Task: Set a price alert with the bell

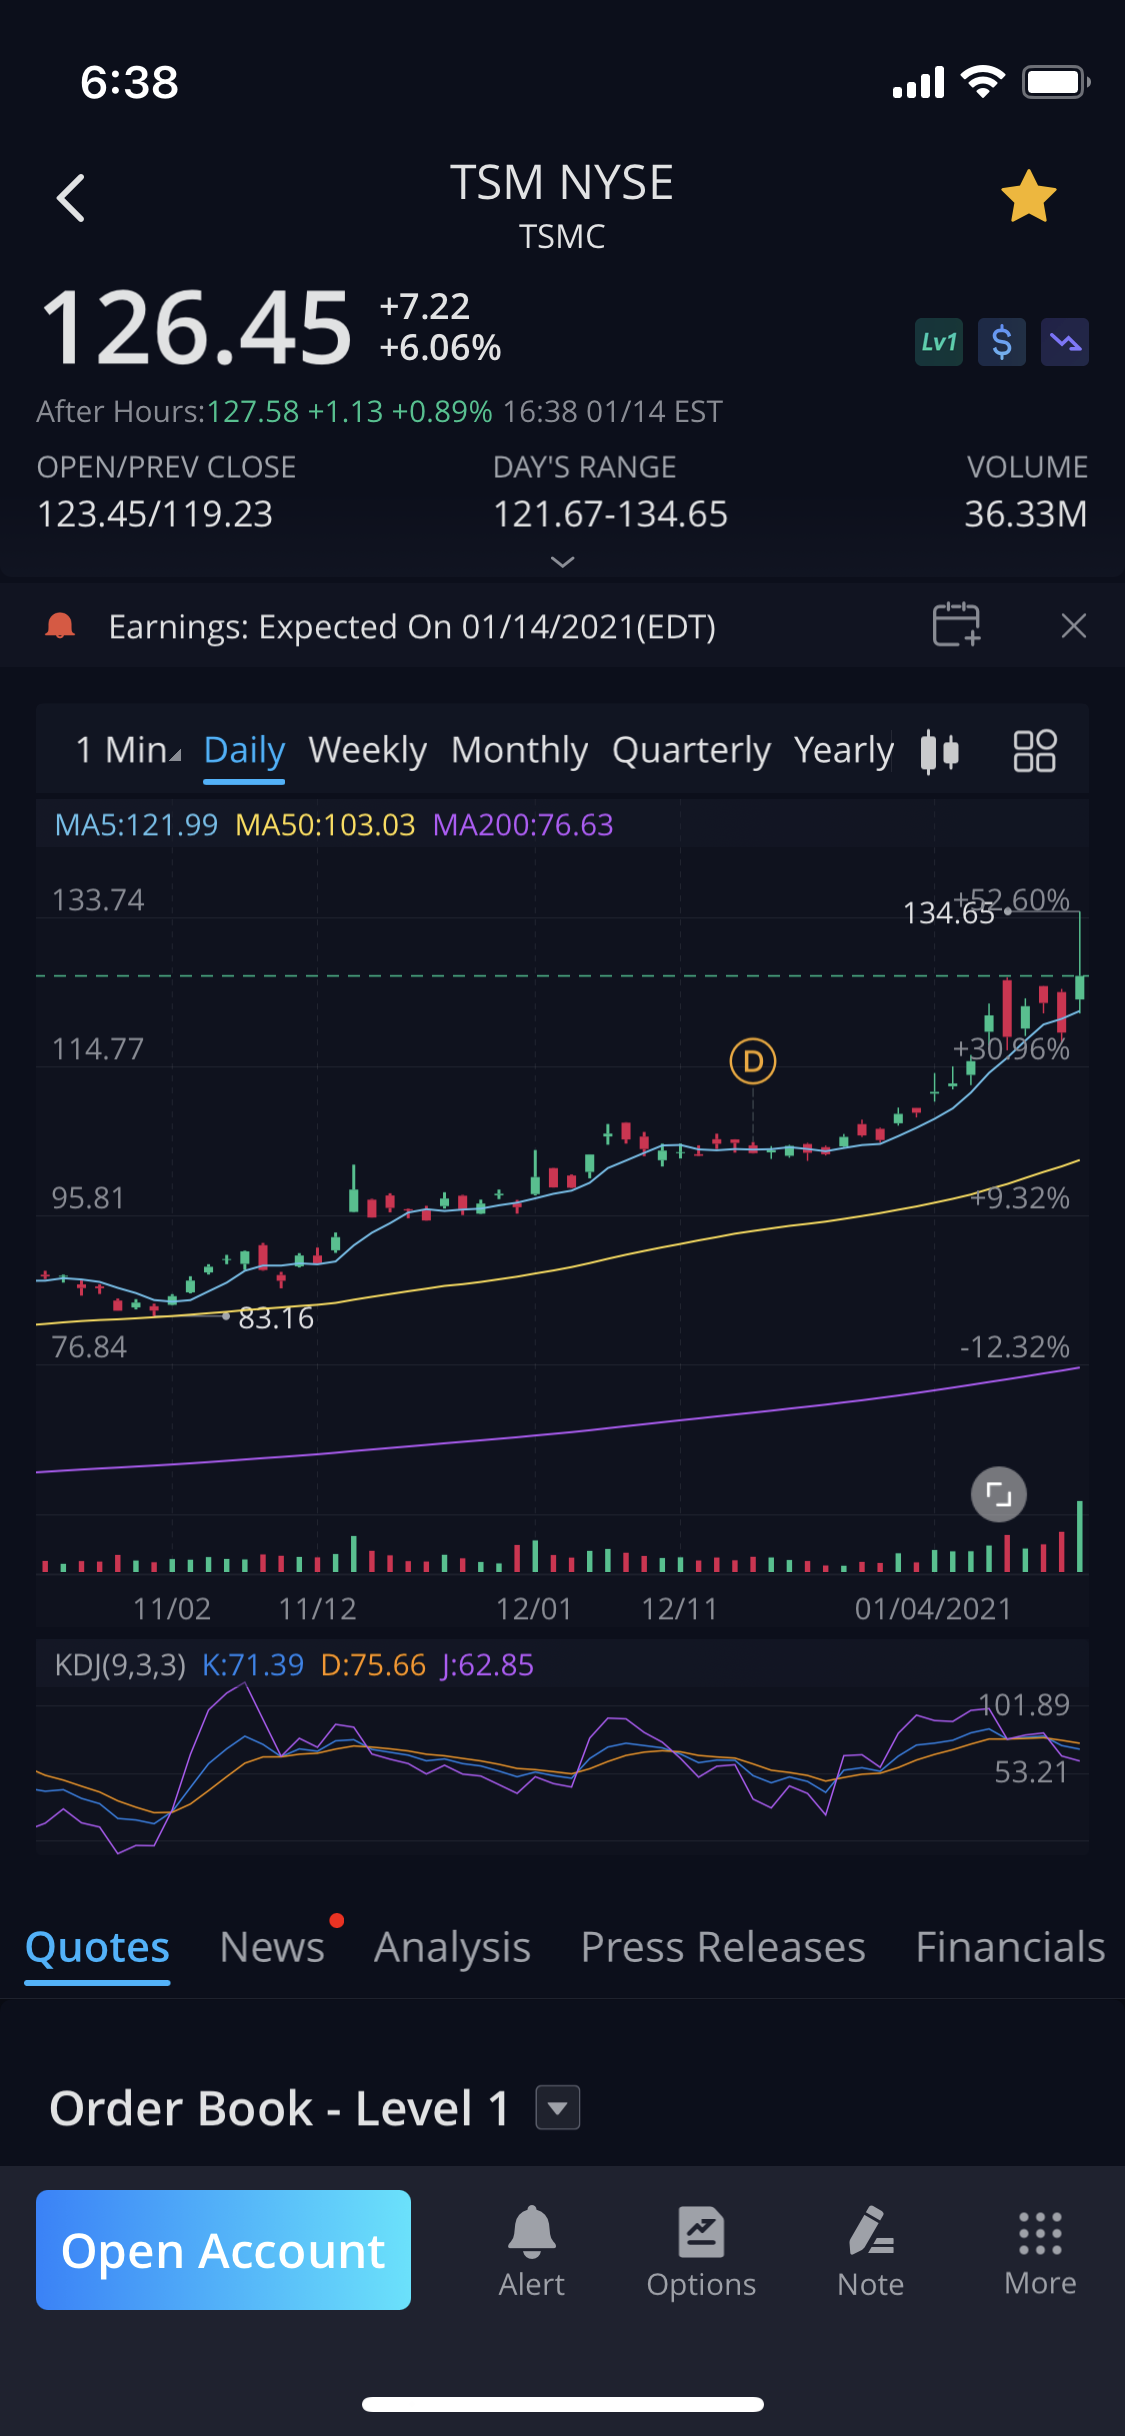Action: click(x=531, y=2250)
